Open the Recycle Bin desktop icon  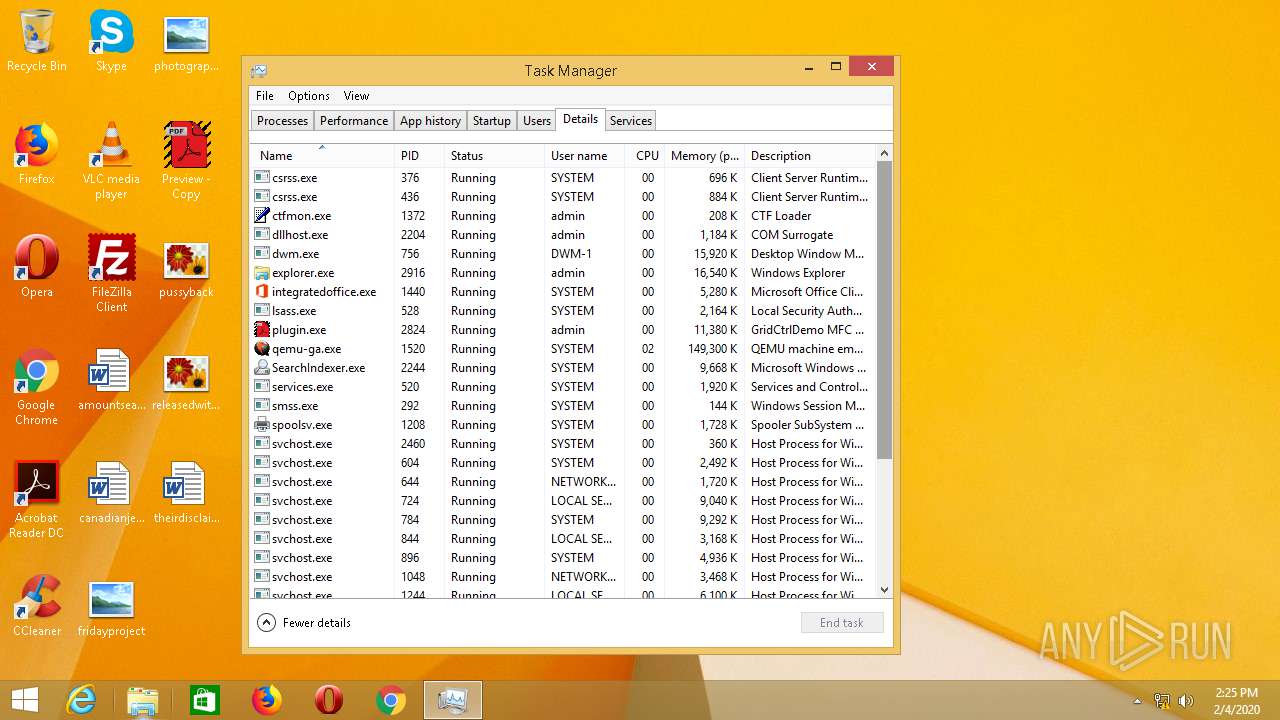37,41
